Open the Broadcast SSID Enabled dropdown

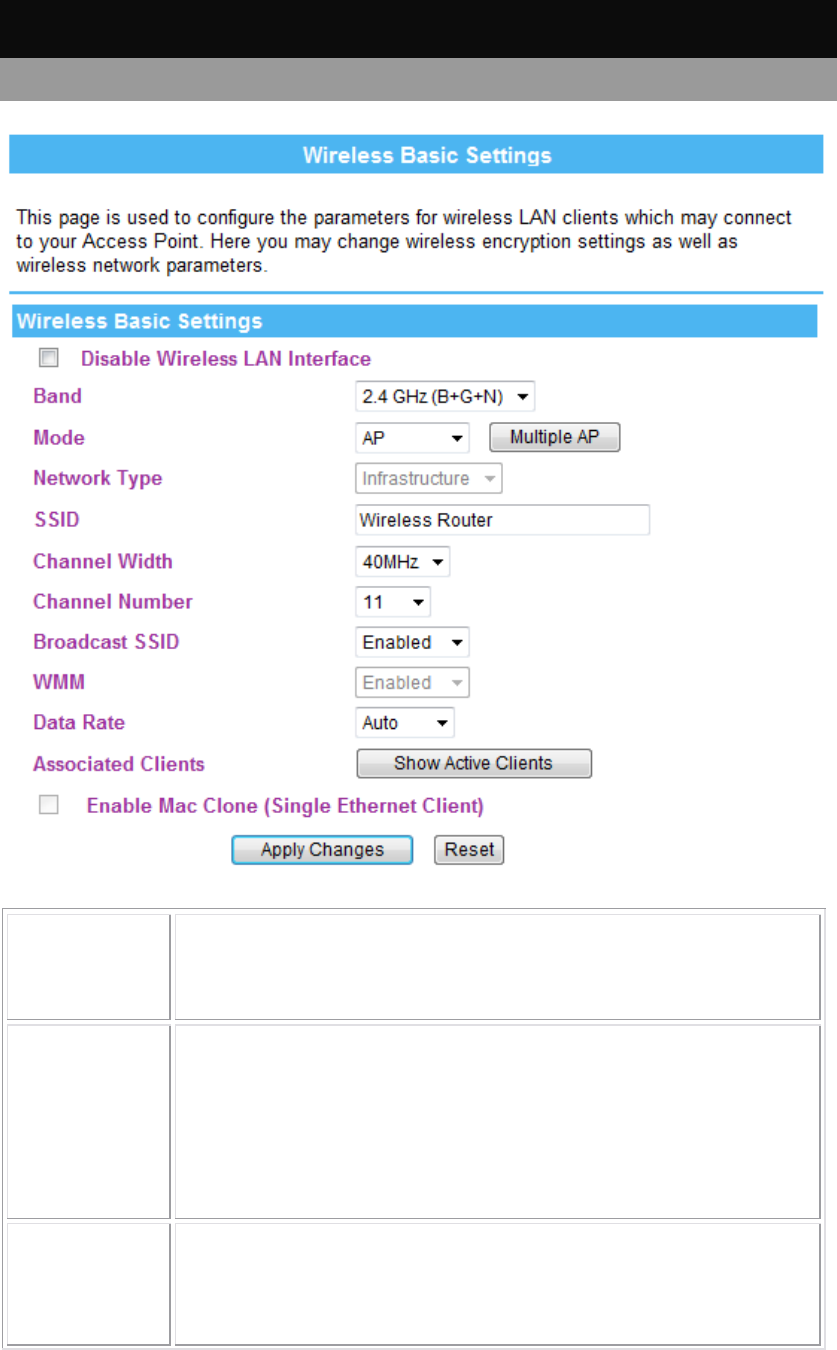point(413,642)
